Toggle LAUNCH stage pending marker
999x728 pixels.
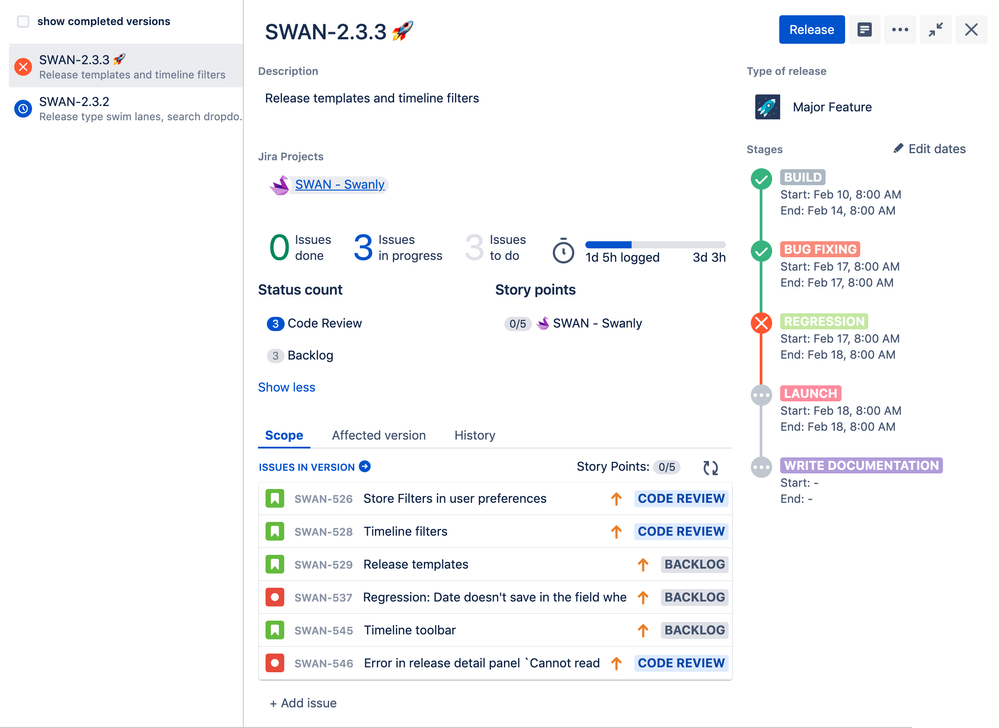coord(761,395)
